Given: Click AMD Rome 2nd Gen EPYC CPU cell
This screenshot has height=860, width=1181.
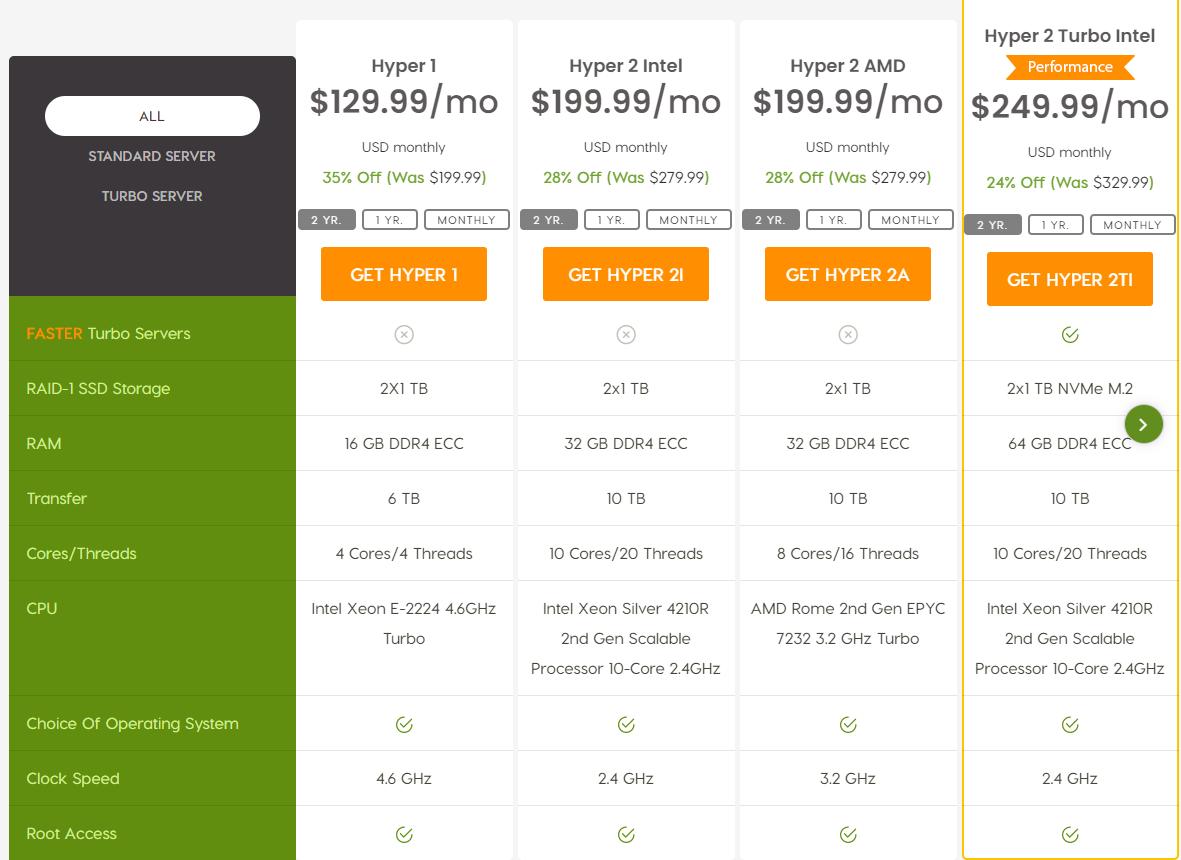Looking at the screenshot, I should pos(848,624).
